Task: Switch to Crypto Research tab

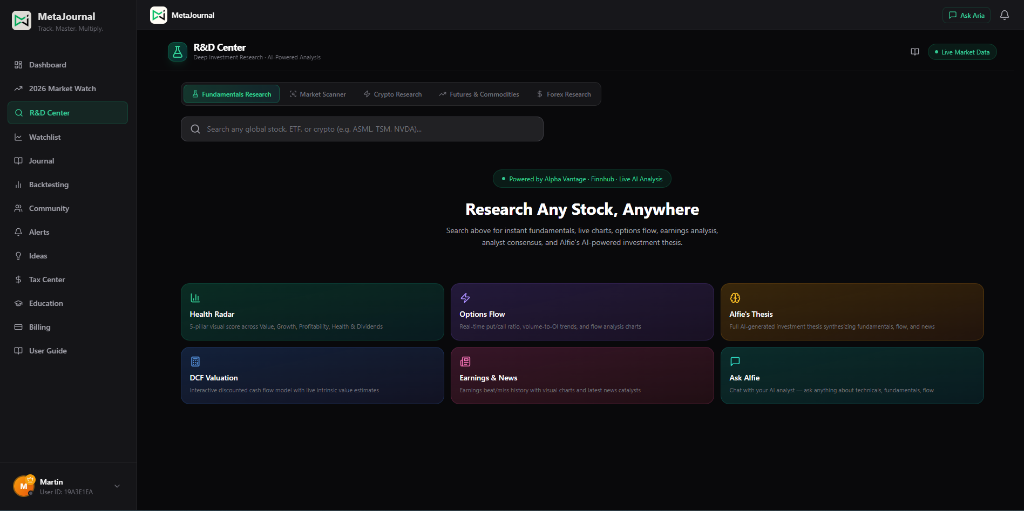Action: point(392,94)
